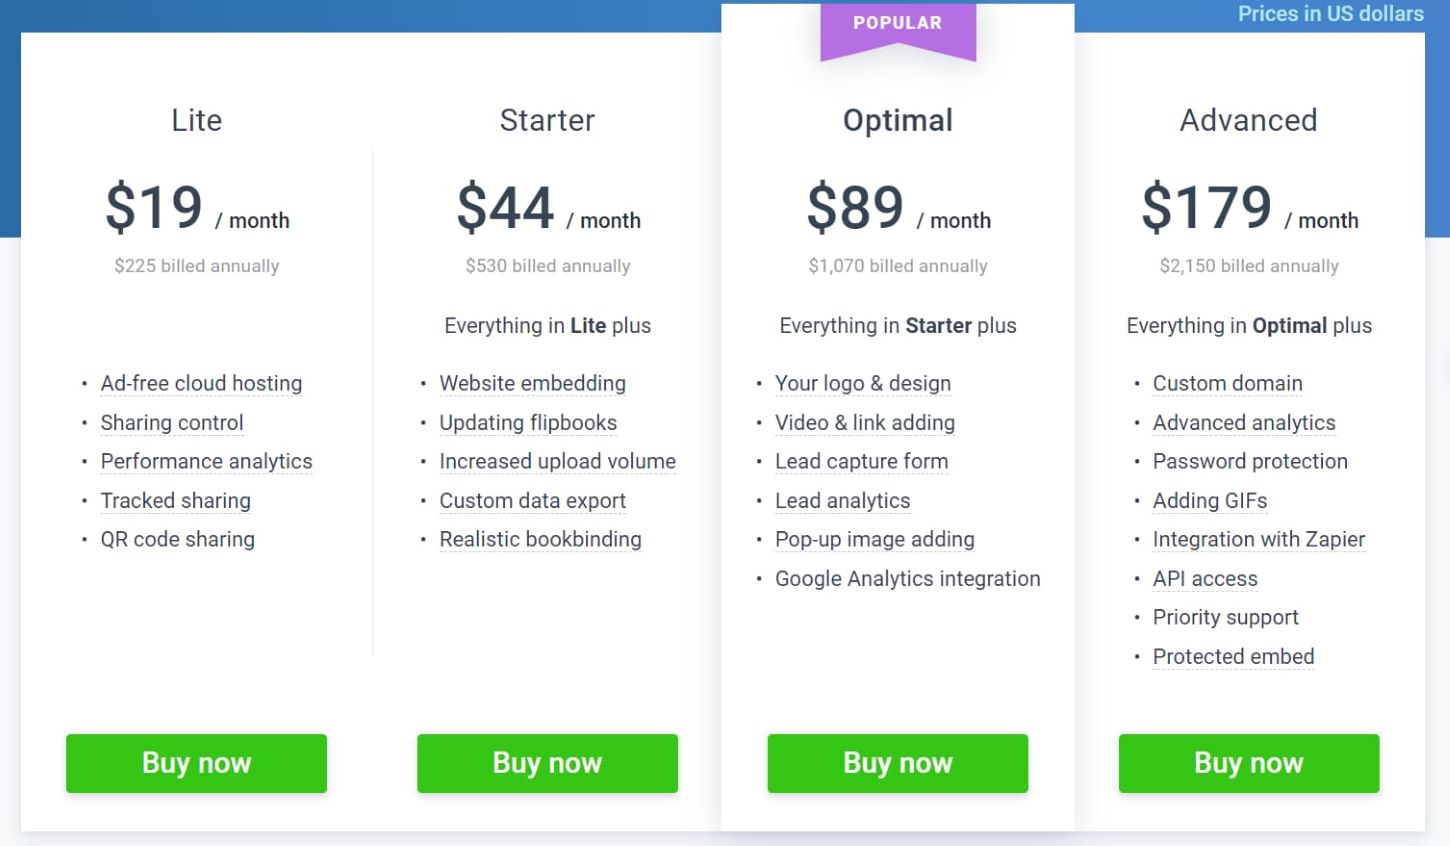
Task: Open the Realistic bookbinding link
Action: (x=540, y=539)
